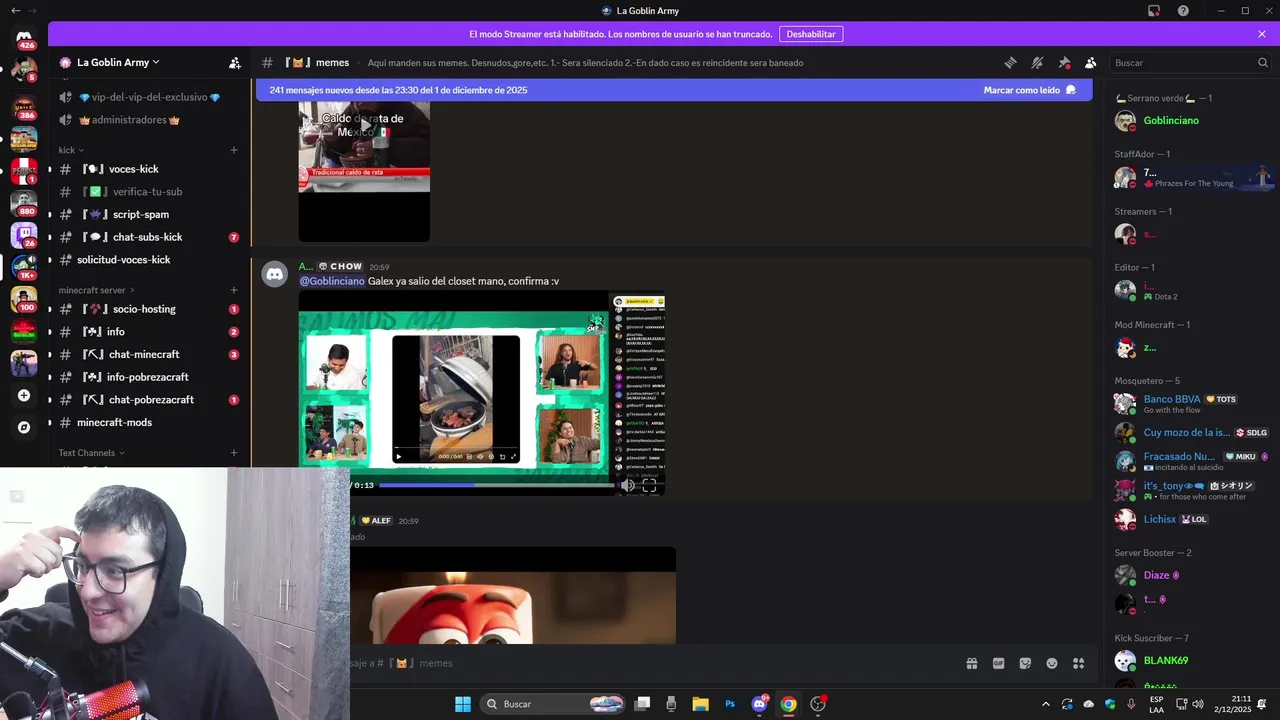This screenshot has width=1280, height=720.
Task: Open the apps launcher icon
Action: click(1079, 663)
